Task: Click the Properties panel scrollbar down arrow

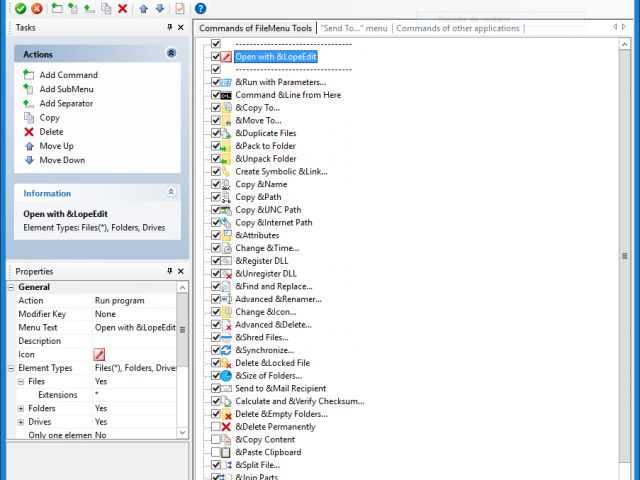Action: coord(182,433)
